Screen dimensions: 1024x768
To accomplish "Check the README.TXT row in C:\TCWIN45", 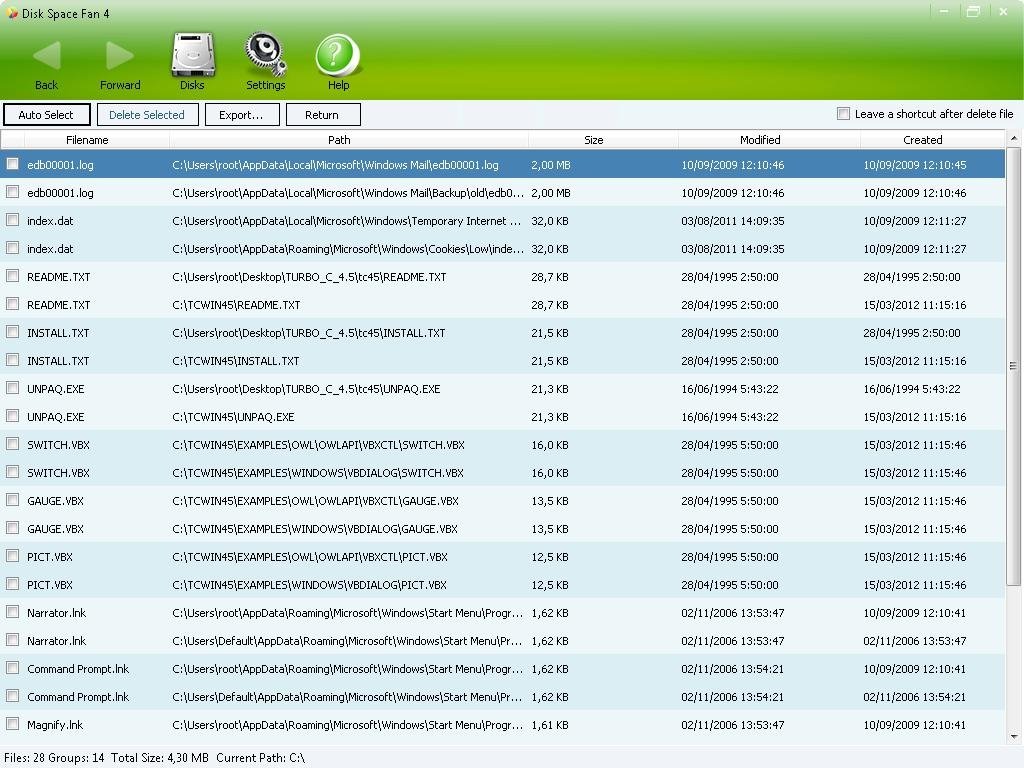I will (12, 304).
